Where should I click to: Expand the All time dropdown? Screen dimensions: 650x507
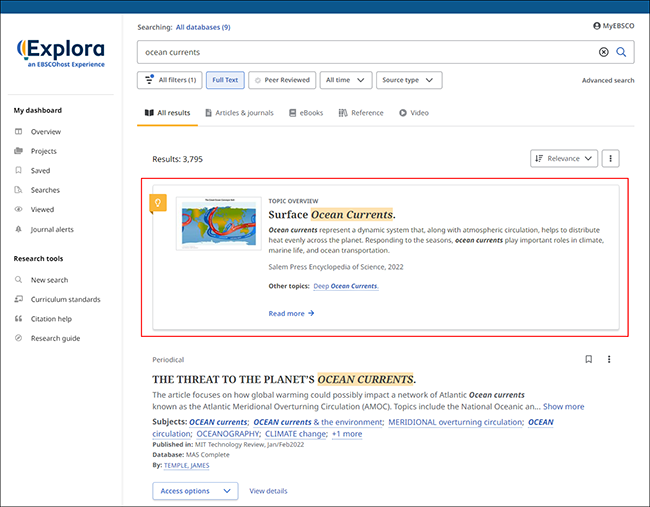(346, 80)
